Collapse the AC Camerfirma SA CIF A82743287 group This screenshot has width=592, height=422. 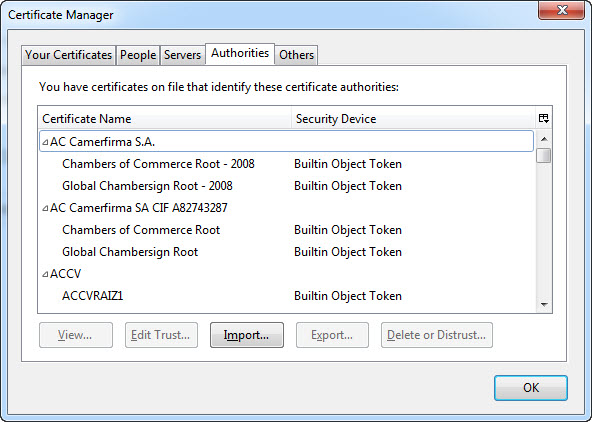point(45,208)
